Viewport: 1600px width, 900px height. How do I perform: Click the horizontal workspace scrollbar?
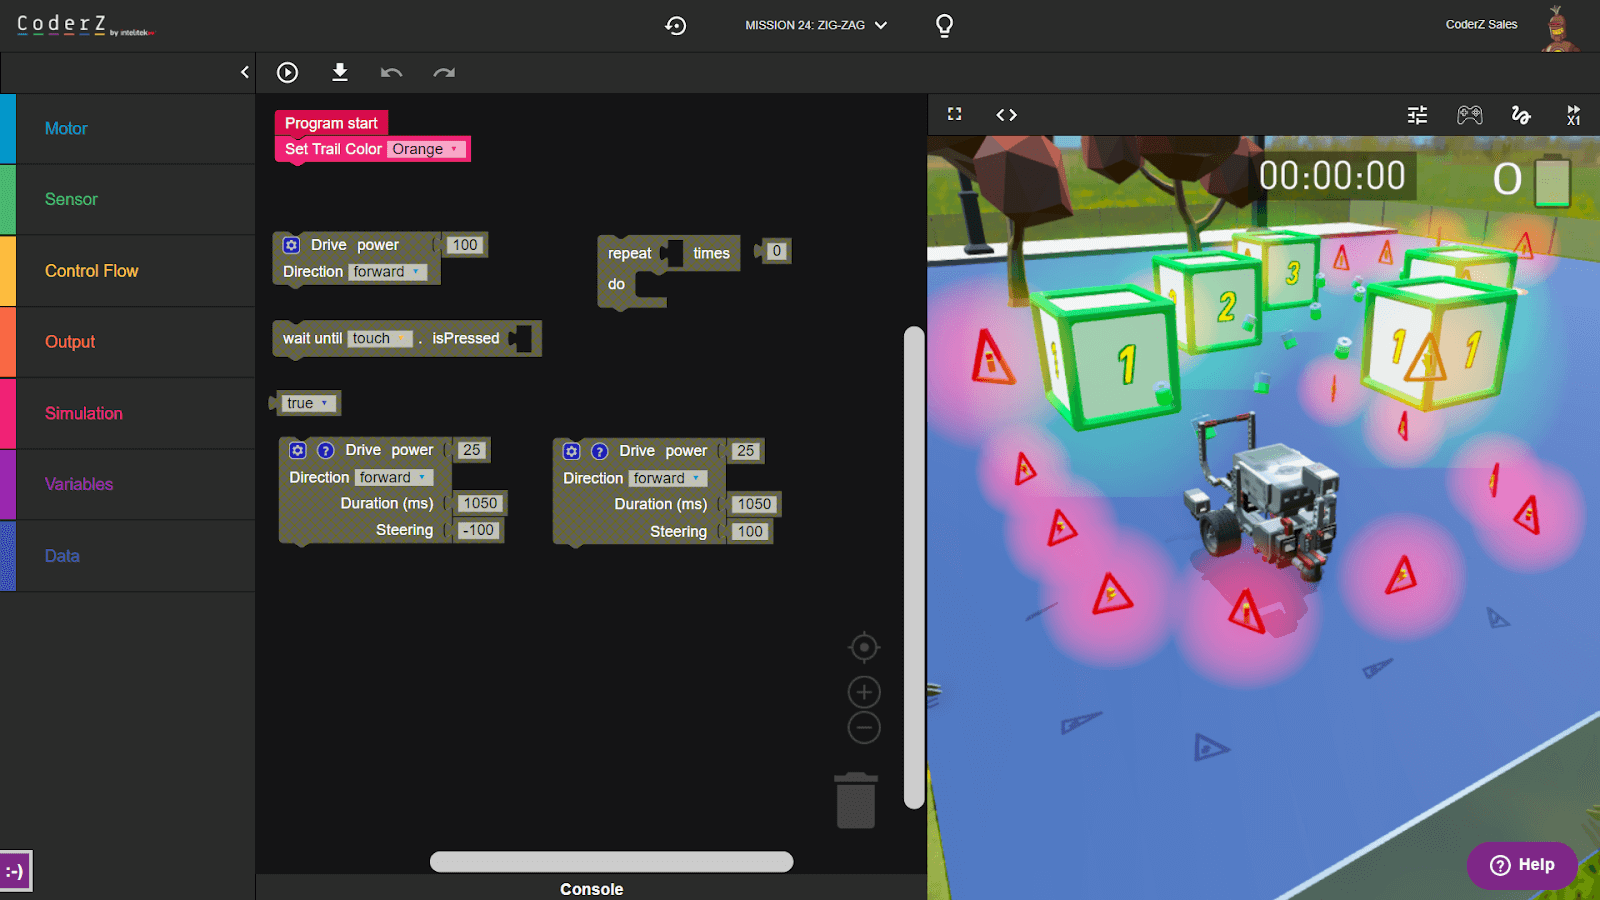point(611,861)
